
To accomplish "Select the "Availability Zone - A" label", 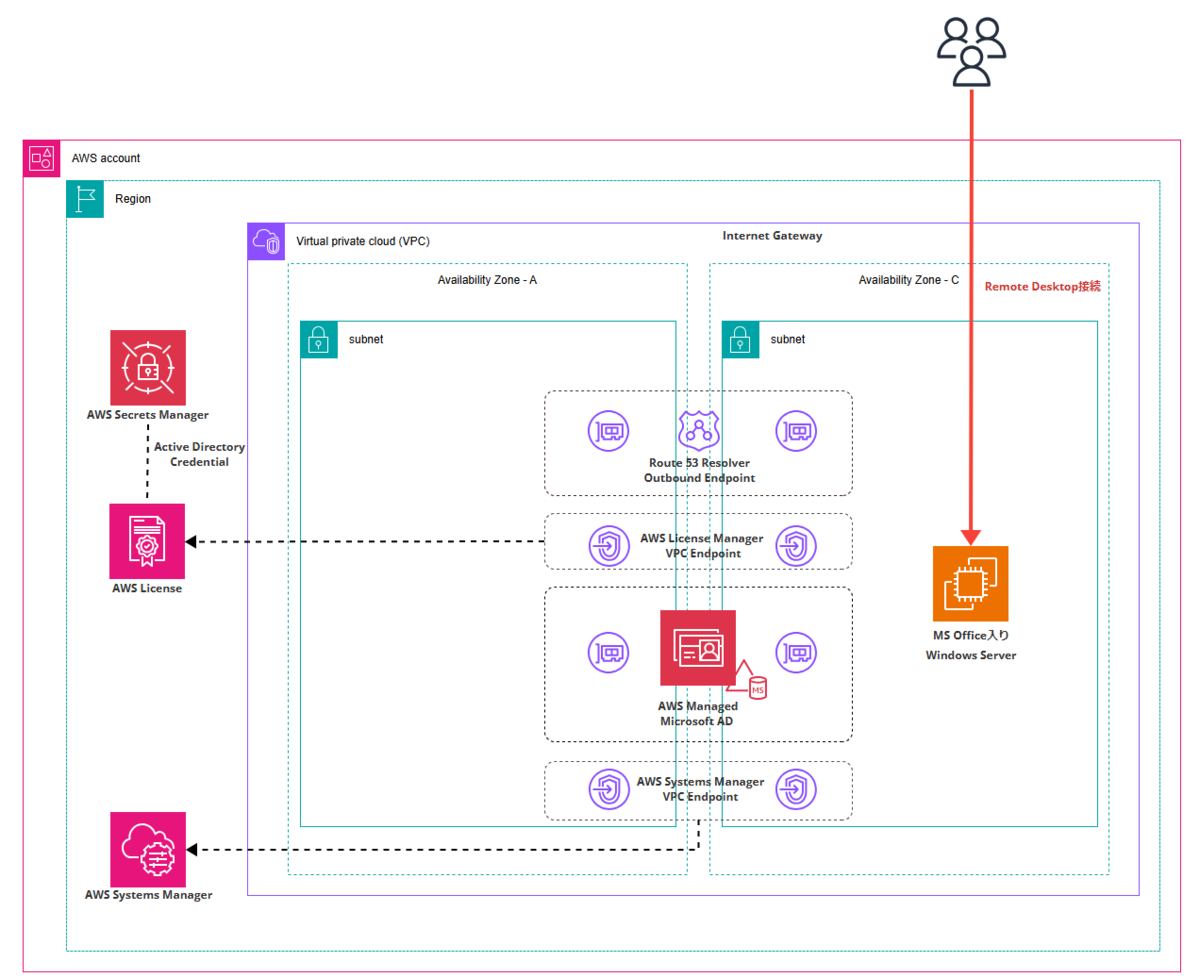I will (487, 280).
